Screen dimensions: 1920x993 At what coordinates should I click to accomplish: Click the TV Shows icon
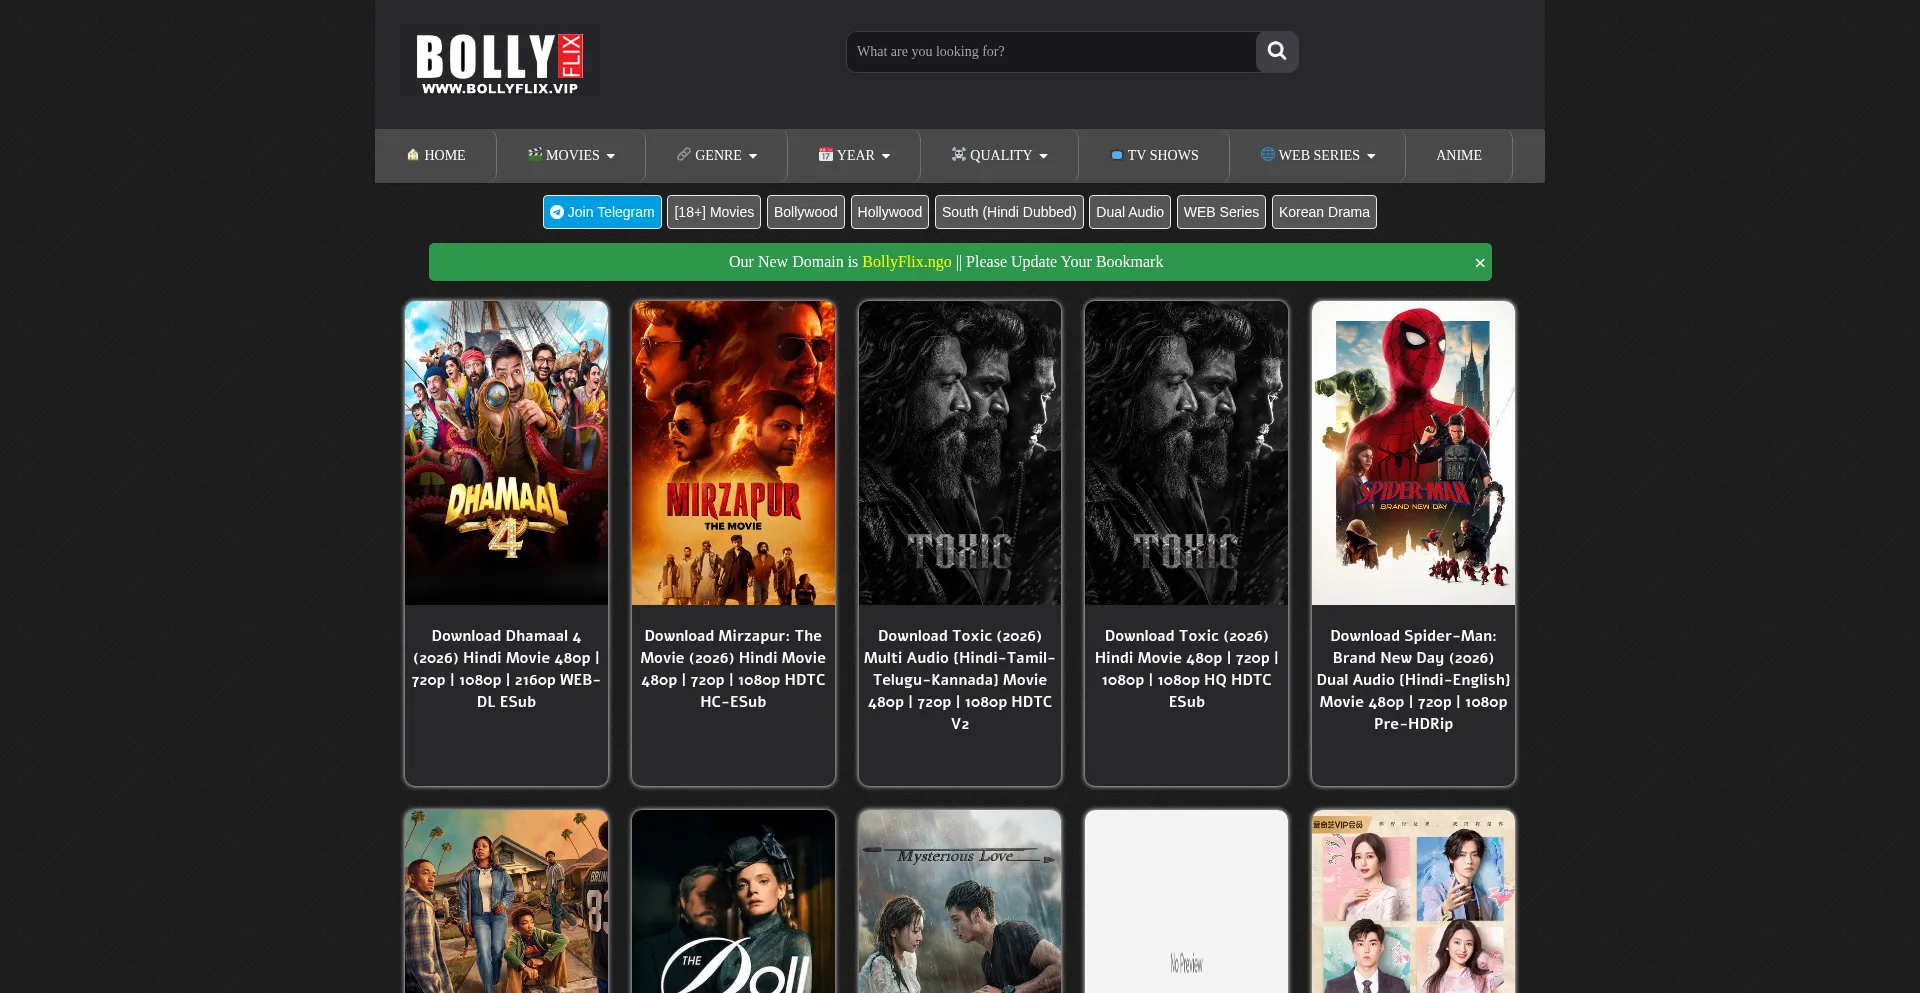pos(1117,155)
